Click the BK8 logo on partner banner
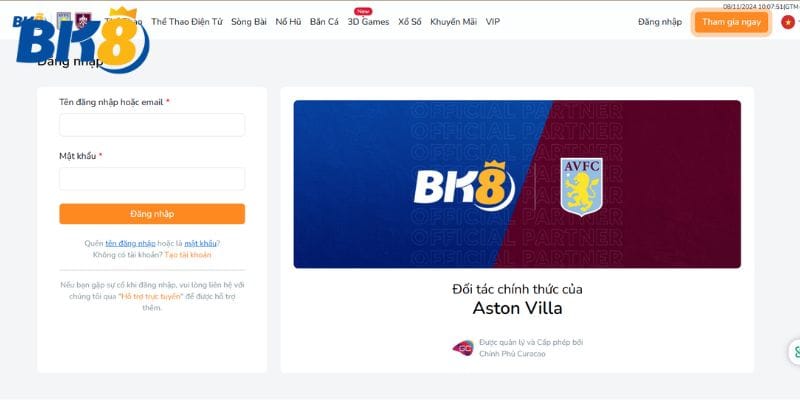This screenshot has height=400, width=800. point(464,186)
